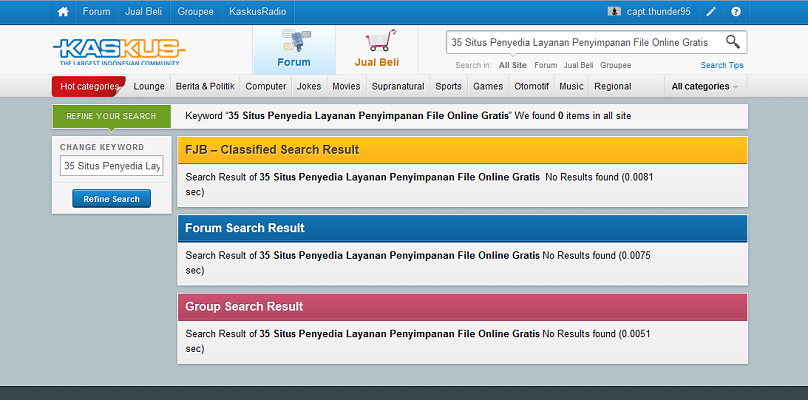The height and width of the screenshot is (400, 808).
Task: Click the FJB – Classified Search Result header
Action: 462,150
